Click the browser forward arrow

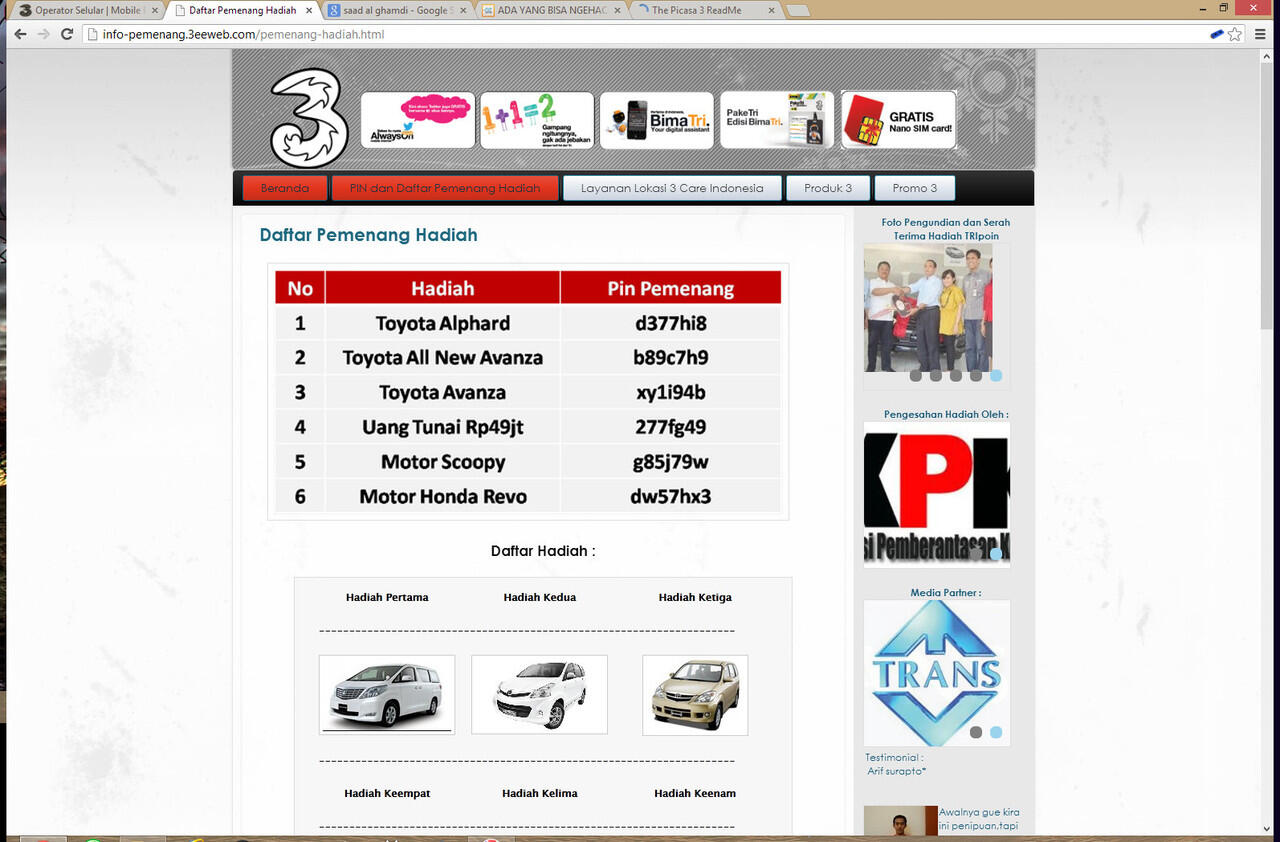tap(43, 34)
